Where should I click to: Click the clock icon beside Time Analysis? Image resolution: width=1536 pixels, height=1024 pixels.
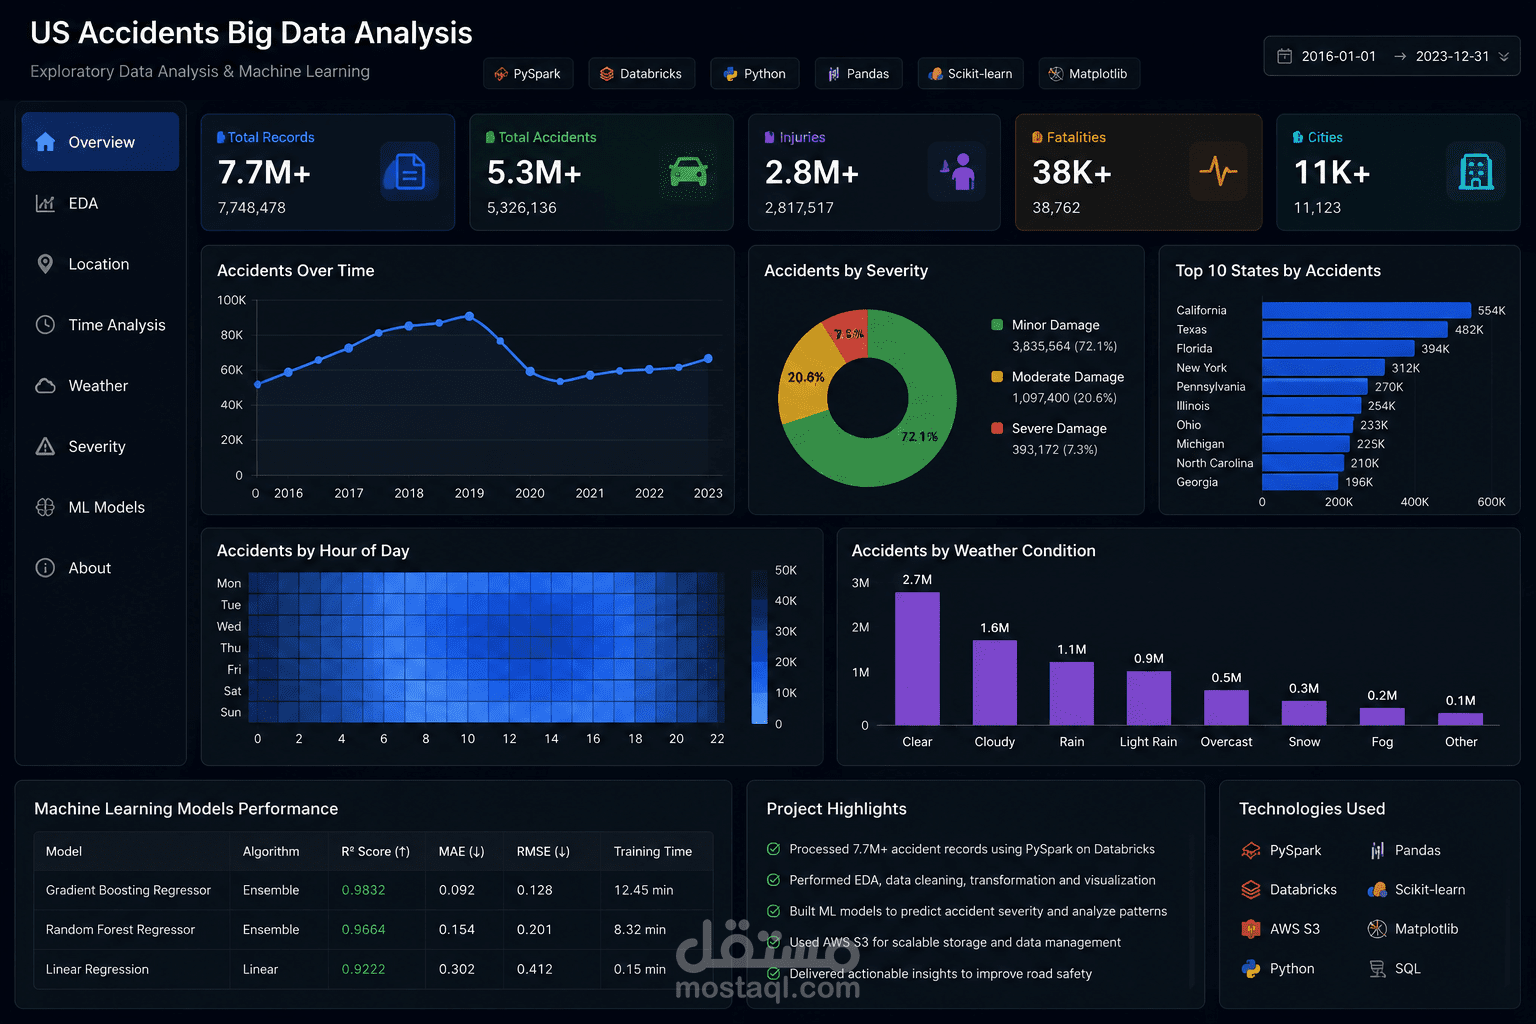click(45, 325)
